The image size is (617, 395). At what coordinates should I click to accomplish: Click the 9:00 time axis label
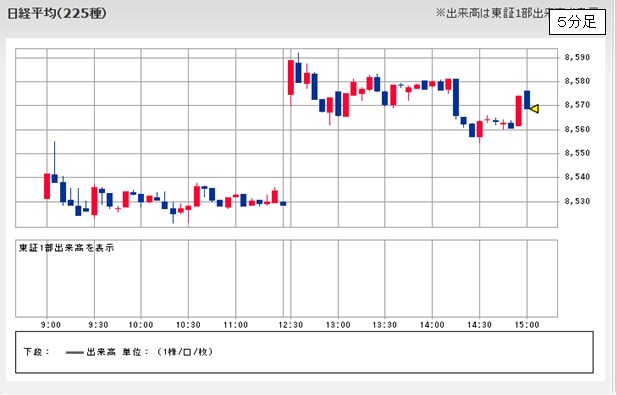point(51,325)
